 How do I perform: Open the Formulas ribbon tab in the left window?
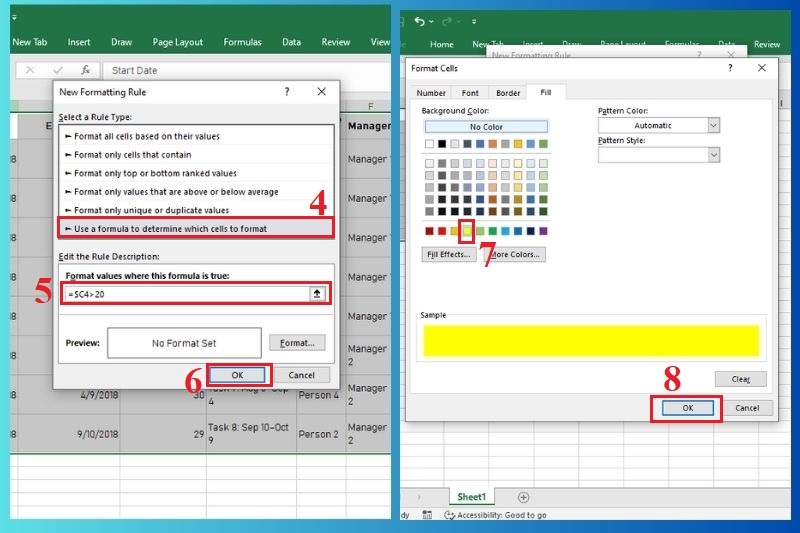242,42
